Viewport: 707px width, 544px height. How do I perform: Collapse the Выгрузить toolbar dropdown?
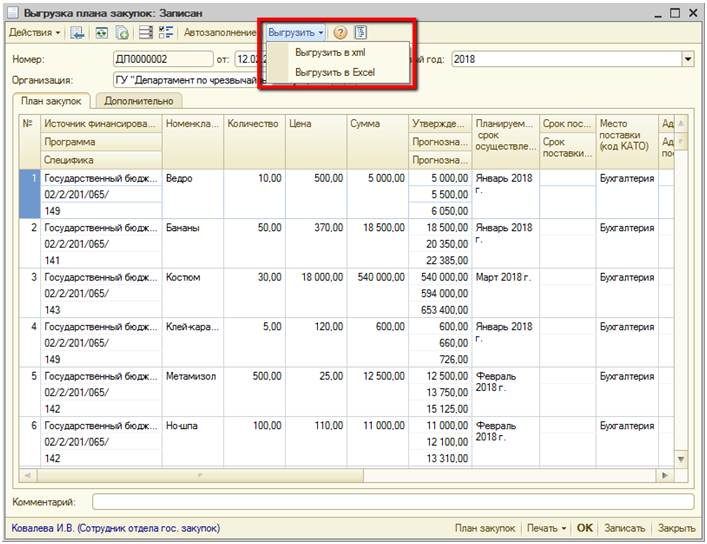point(295,33)
